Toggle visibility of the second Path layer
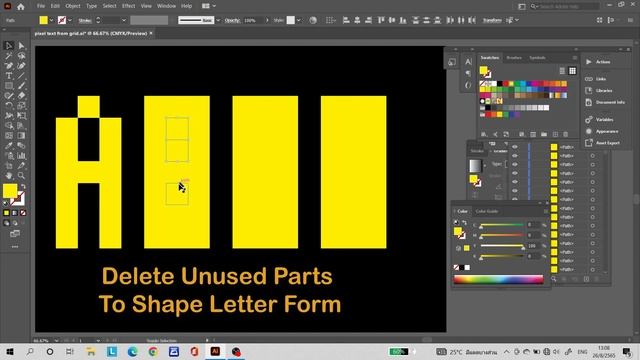Image resolution: width=640 pixels, height=360 pixels. (515, 156)
